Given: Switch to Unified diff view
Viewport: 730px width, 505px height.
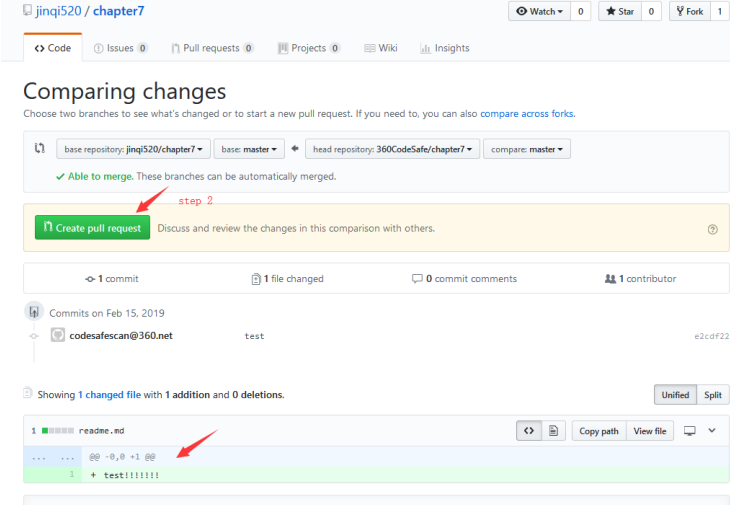Looking at the screenshot, I should [x=675, y=395].
